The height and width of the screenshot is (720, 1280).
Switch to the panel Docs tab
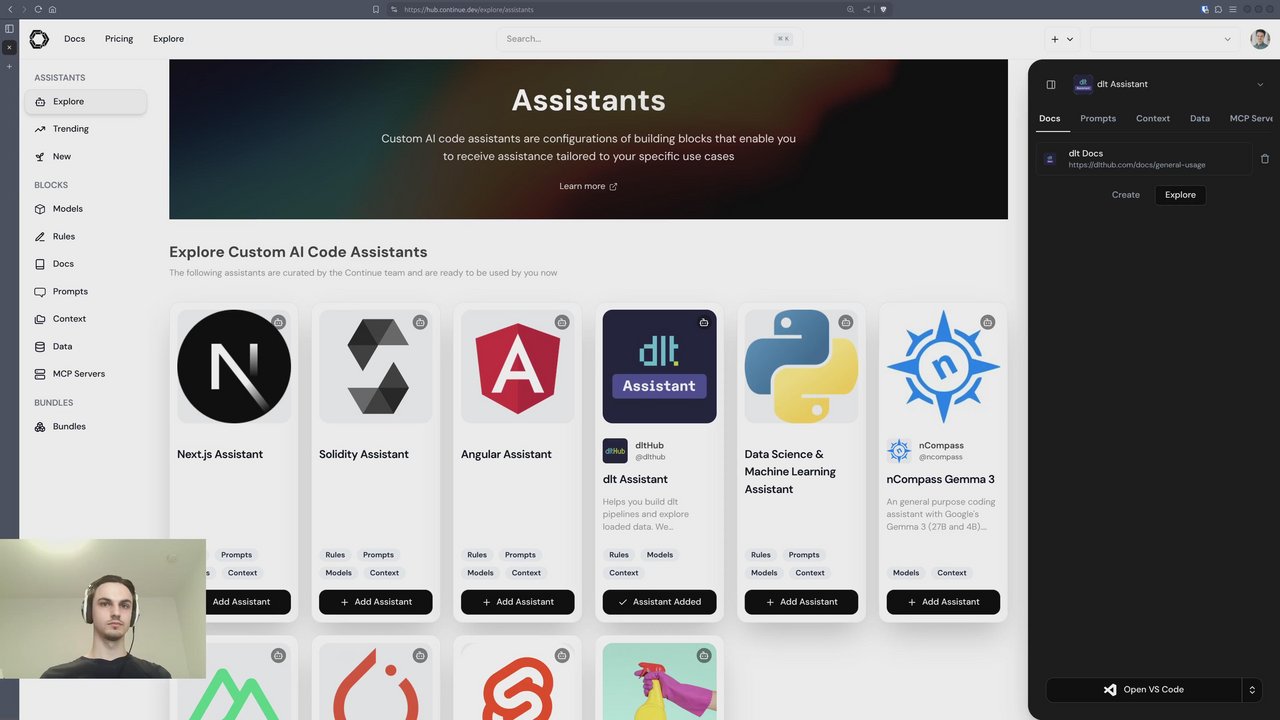[1049, 118]
